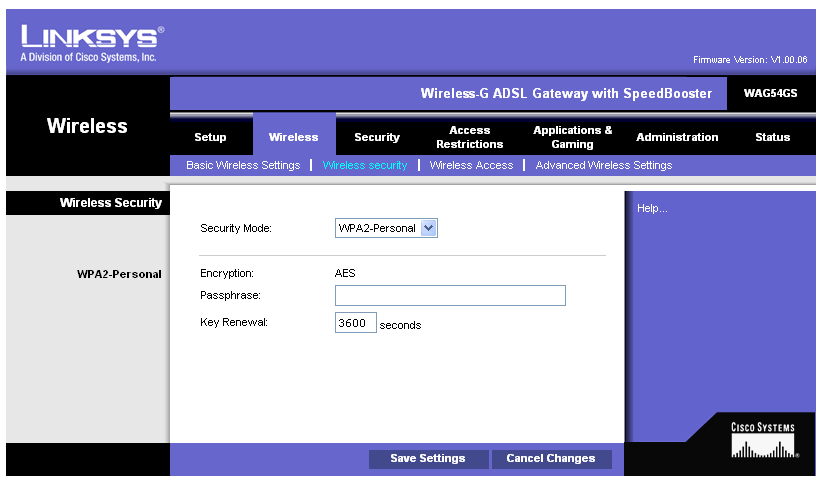Switch to the Status tab
822x481 pixels.
(773, 137)
